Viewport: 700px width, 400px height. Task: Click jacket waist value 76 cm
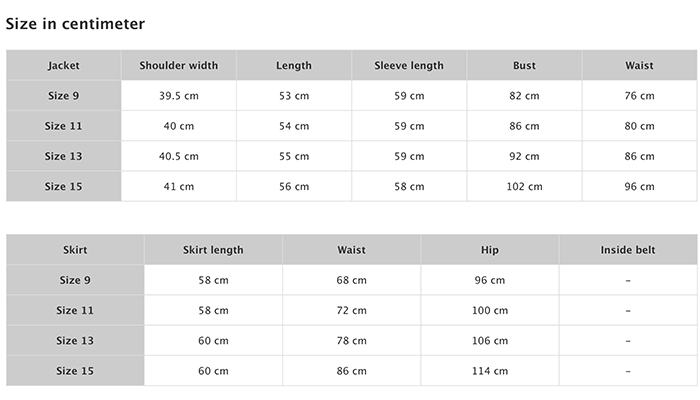639,96
